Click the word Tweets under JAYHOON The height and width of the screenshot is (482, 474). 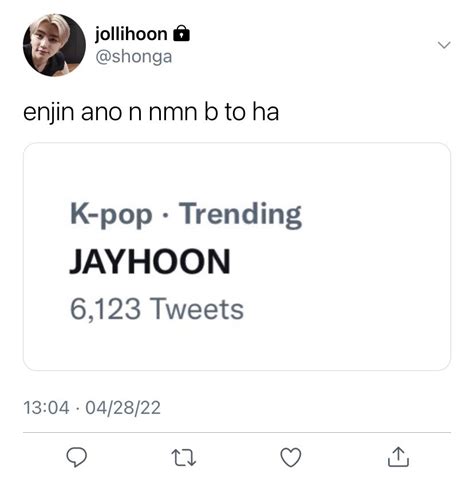click(x=197, y=309)
